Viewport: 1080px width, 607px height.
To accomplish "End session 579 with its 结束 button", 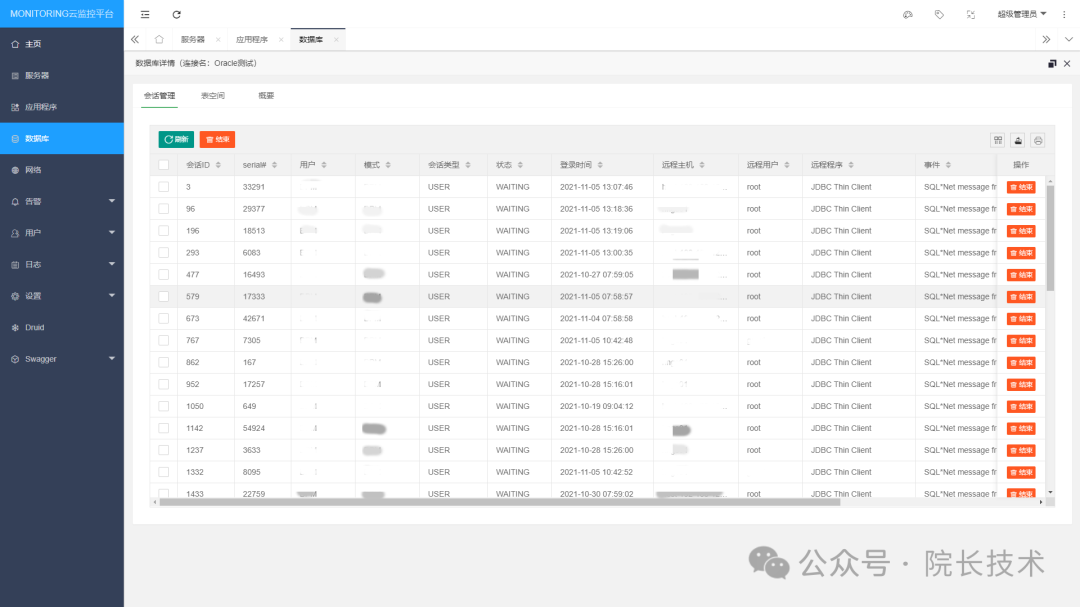I will pos(1021,296).
